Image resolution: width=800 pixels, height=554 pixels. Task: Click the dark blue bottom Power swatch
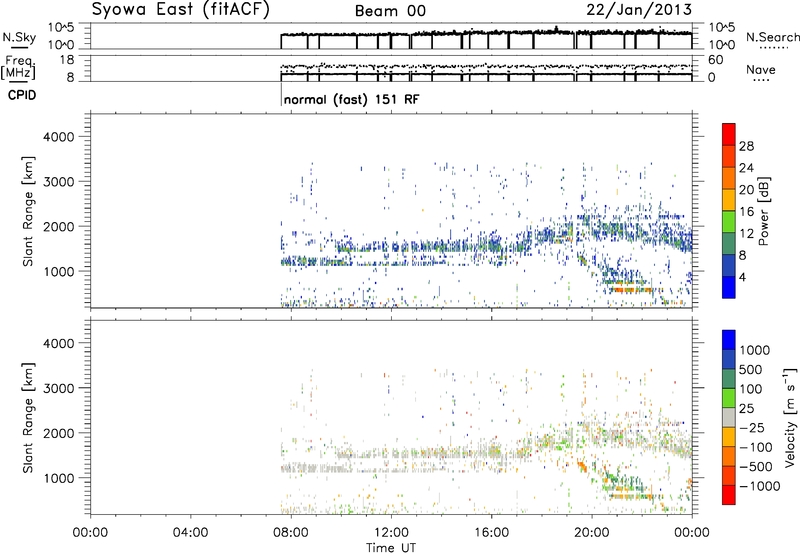pyautogui.click(x=729, y=287)
